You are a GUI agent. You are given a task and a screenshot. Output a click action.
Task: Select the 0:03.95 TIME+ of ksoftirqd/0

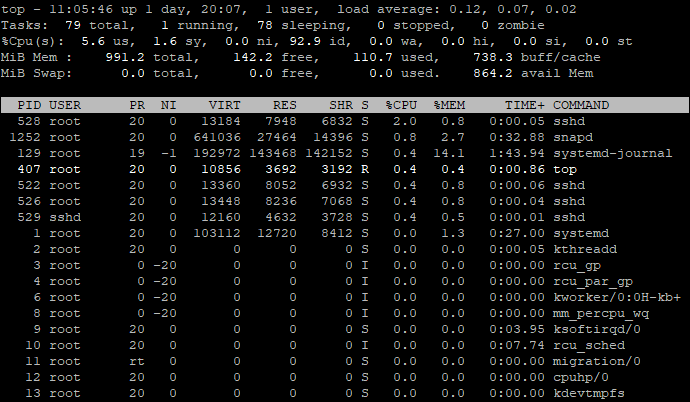point(517,329)
